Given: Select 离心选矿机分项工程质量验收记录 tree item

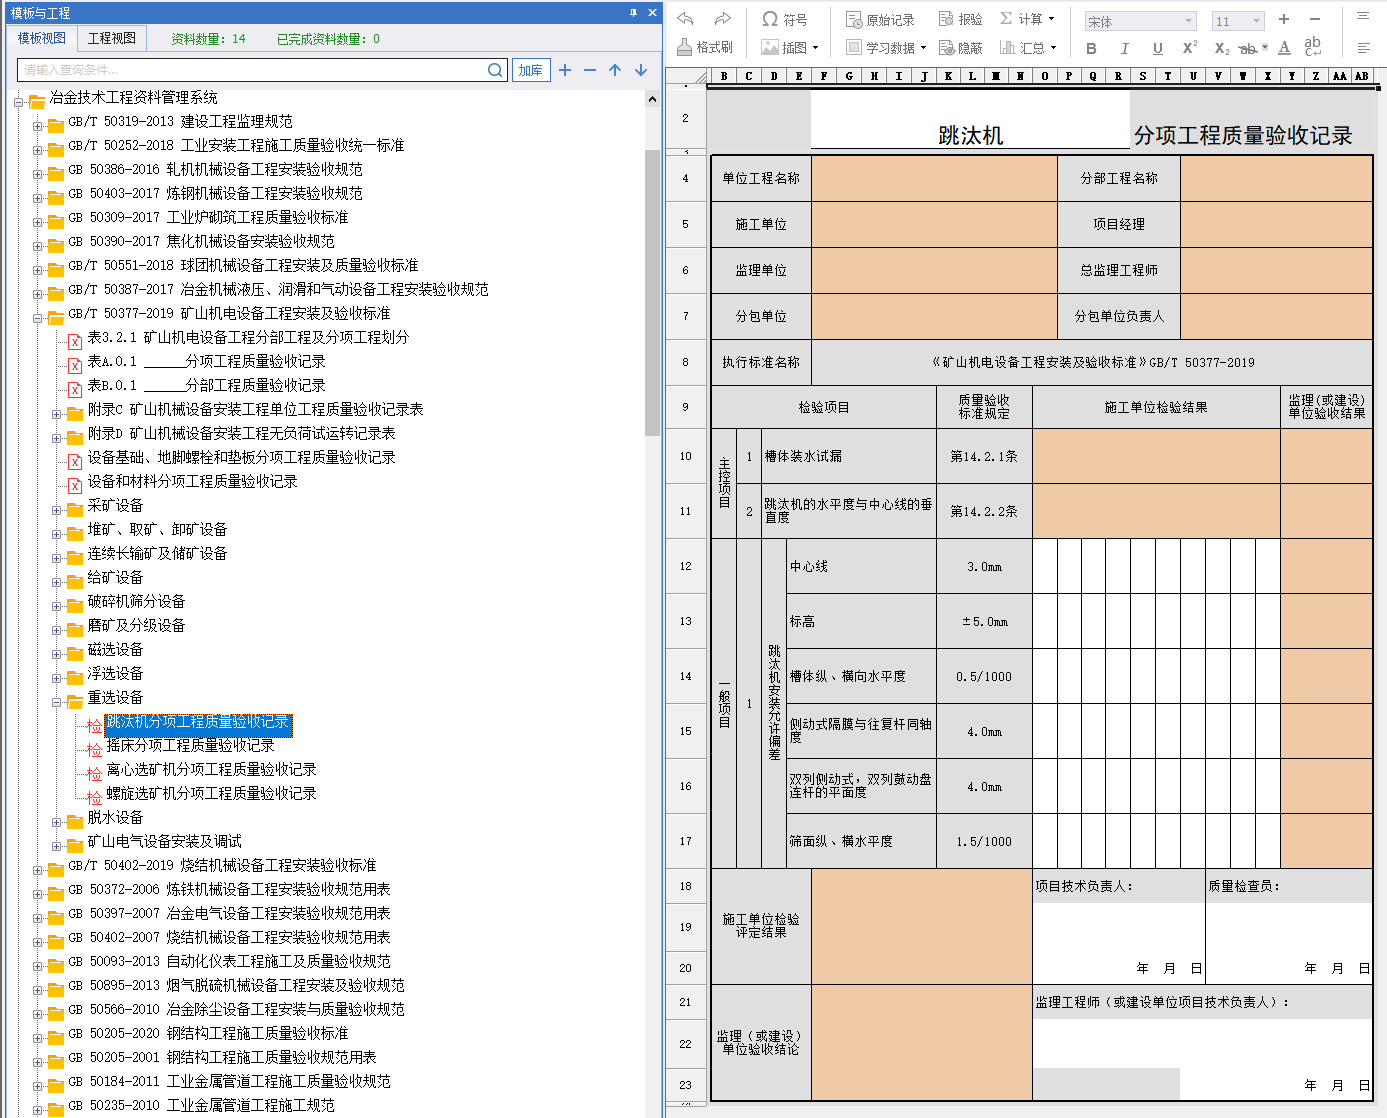Looking at the screenshot, I should (211, 769).
